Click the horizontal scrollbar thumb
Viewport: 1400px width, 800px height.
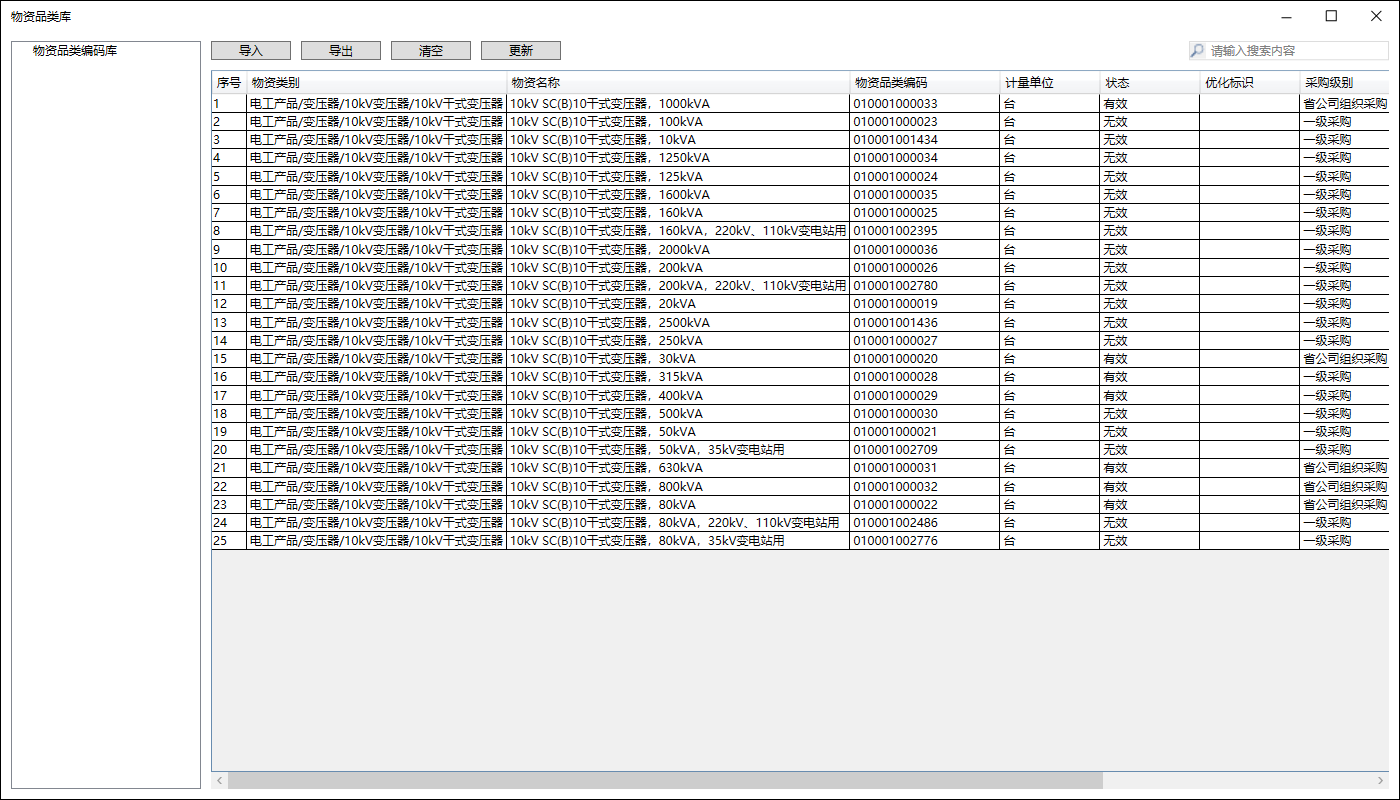(665, 780)
